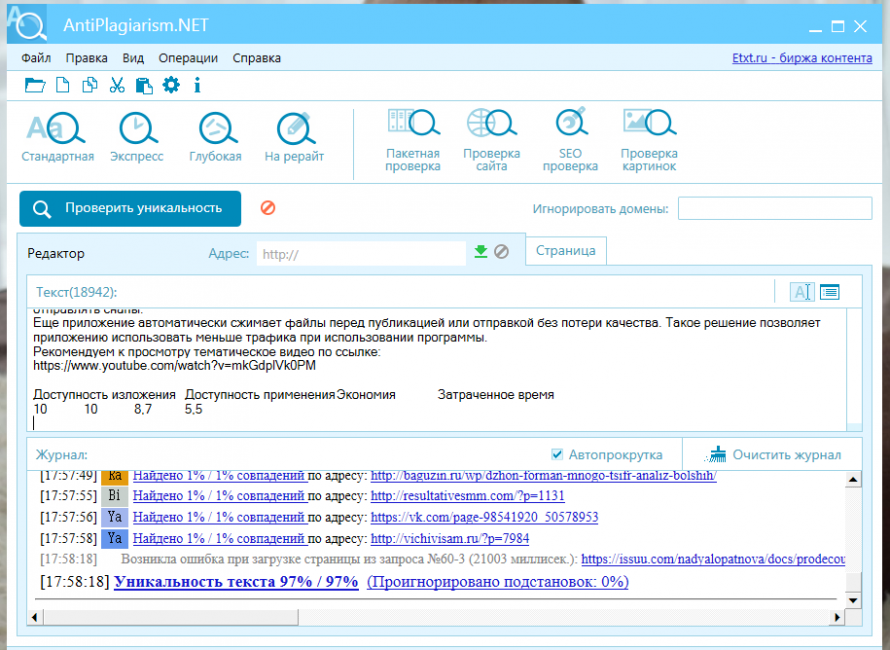Image resolution: width=890 pixels, height=650 pixels.
Task: Switch to the Страница tab
Action: [566, 251]
